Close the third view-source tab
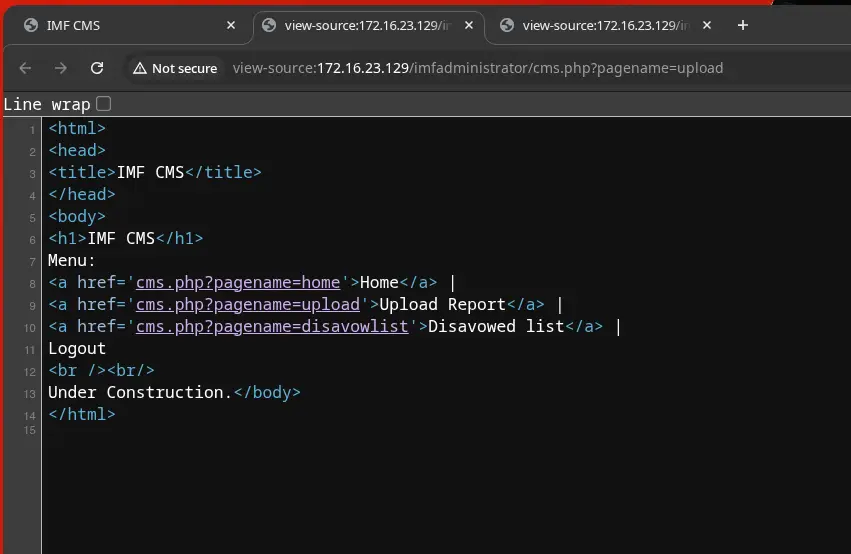This screenshot has width=851, height=554. click(708, 25)
